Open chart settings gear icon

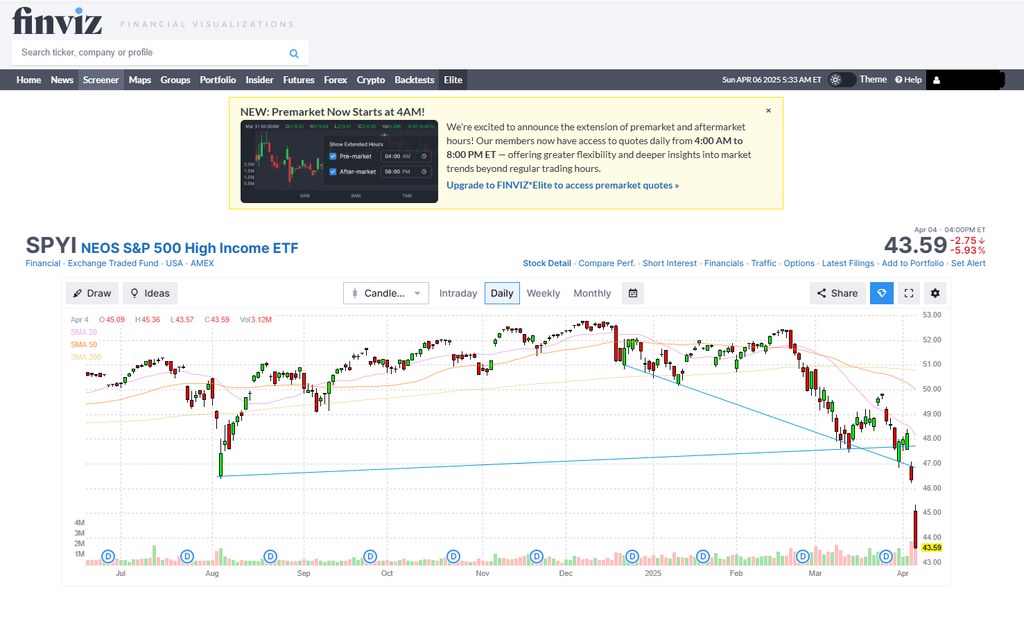click(x=935, y=293)
